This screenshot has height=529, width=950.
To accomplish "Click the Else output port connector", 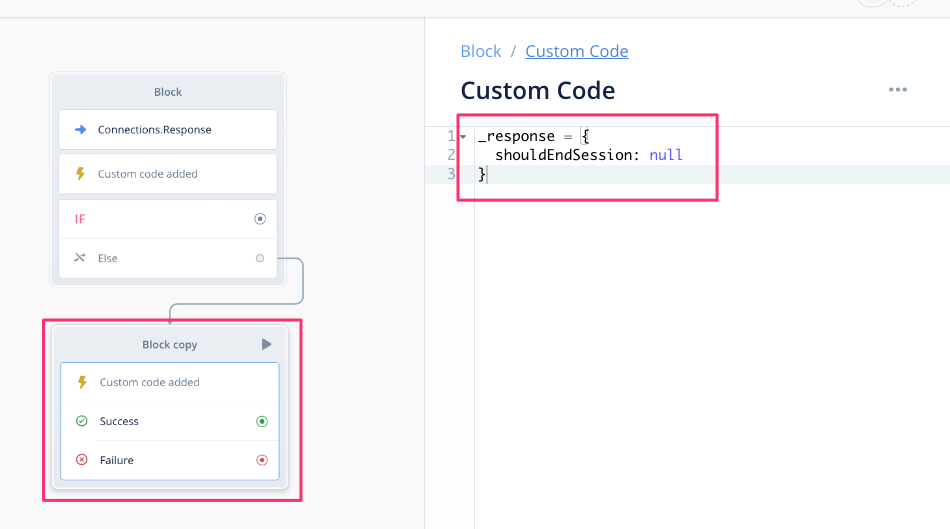I will pos(260,258).
